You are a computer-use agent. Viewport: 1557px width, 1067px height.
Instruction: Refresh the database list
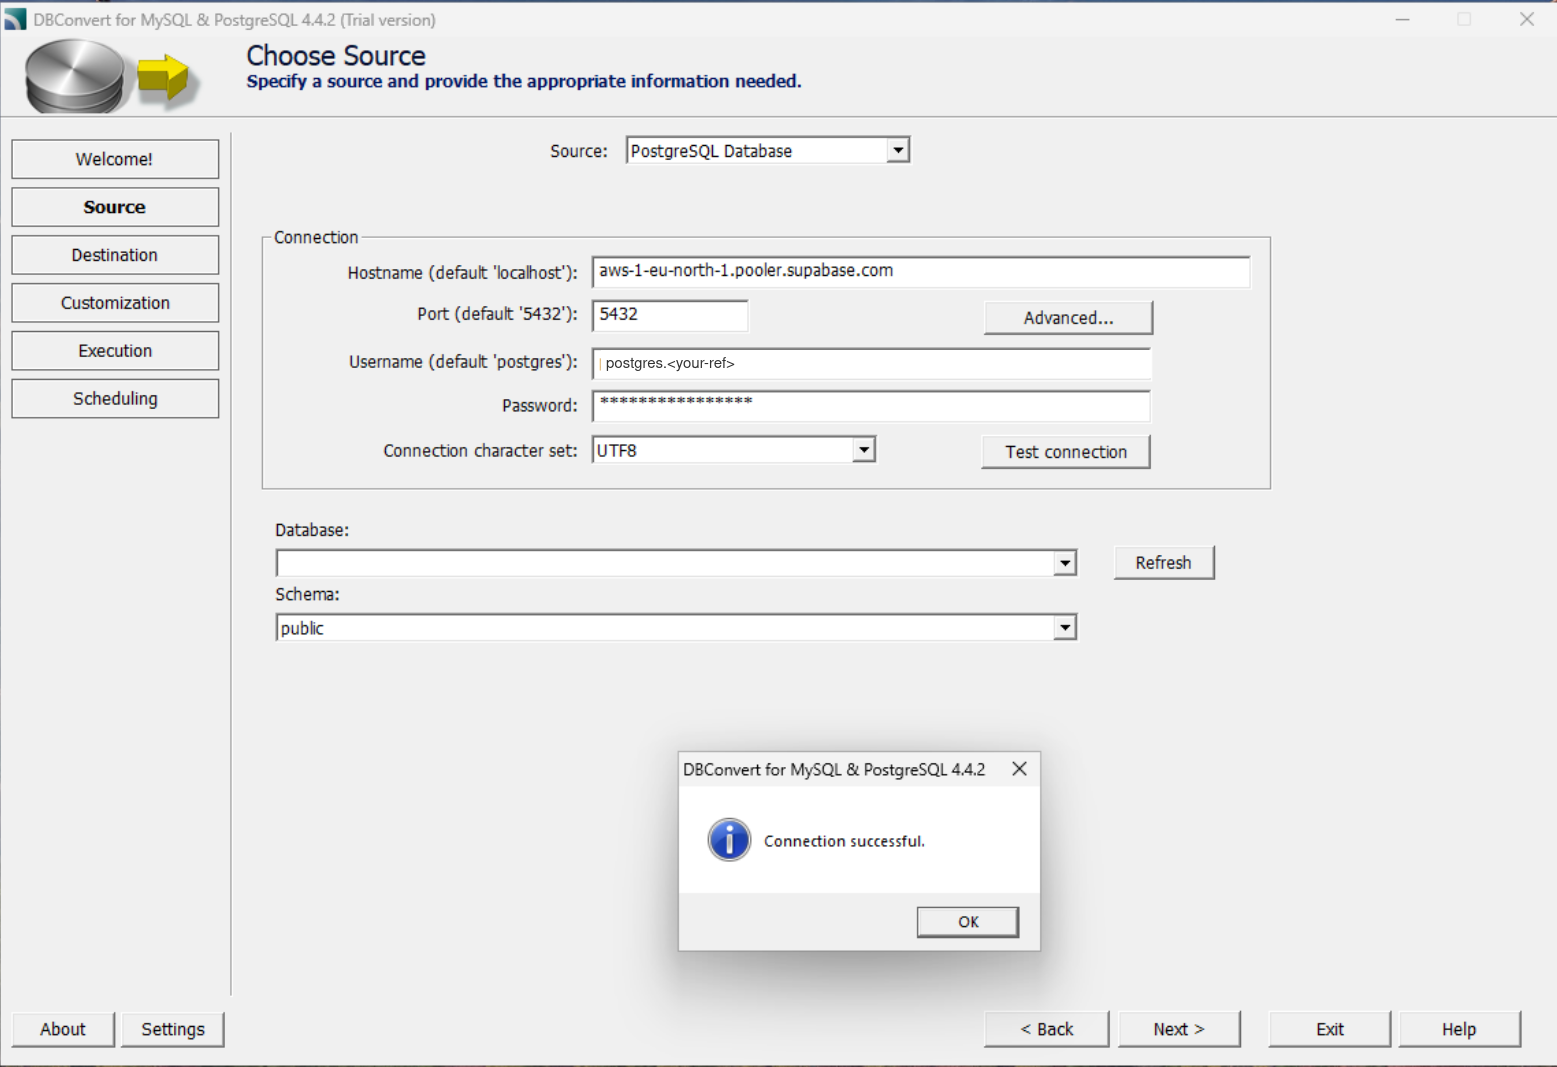point(1164,563)
